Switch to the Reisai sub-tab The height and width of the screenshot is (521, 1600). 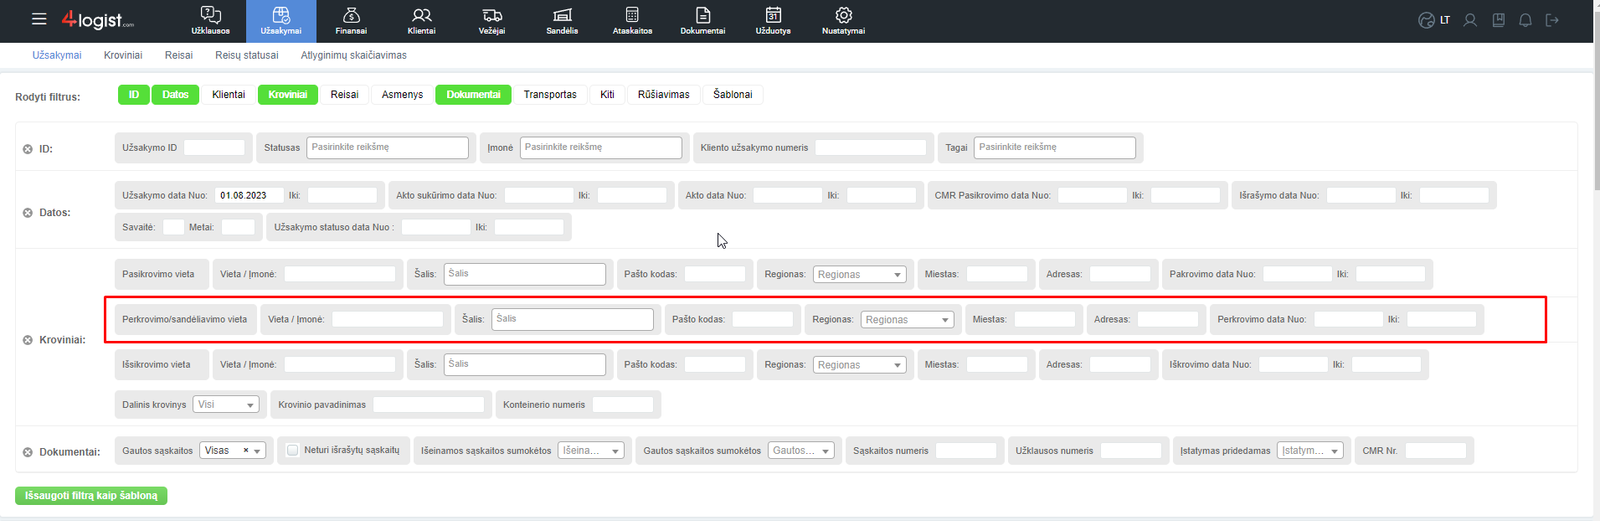coord(179,55)
